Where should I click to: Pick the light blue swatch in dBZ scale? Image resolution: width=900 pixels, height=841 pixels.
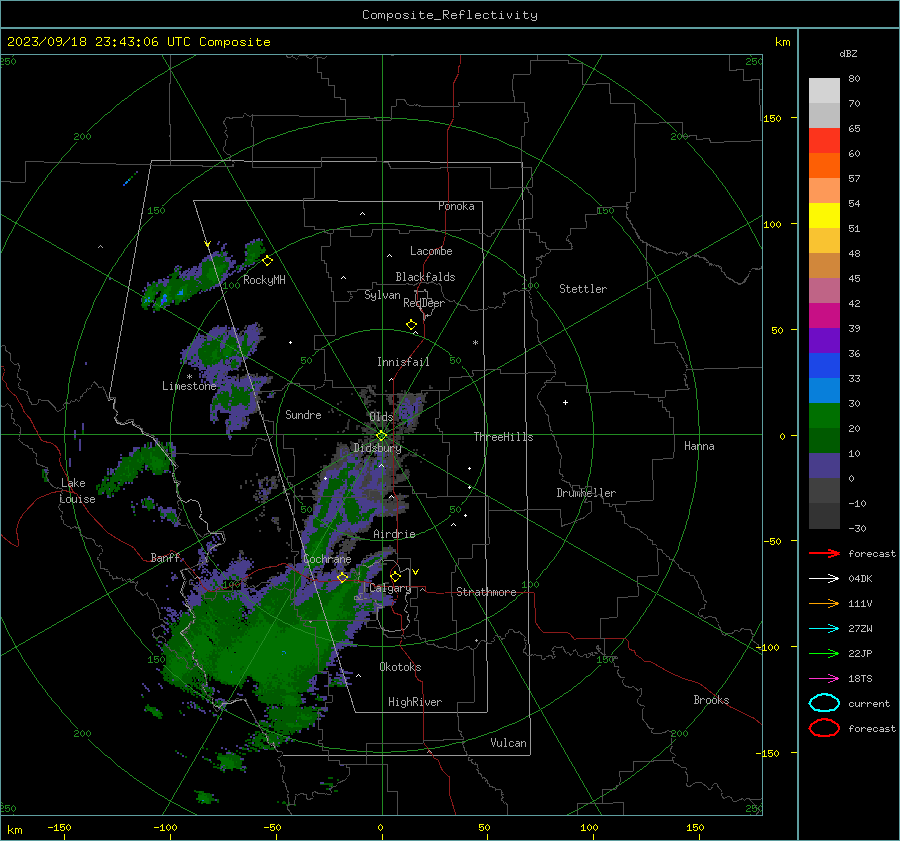[824, 390]
